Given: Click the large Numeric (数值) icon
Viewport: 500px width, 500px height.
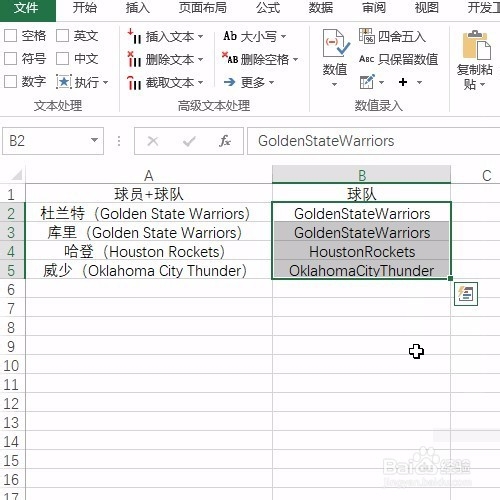Looking at the screenshot, I should click(336, 43).
